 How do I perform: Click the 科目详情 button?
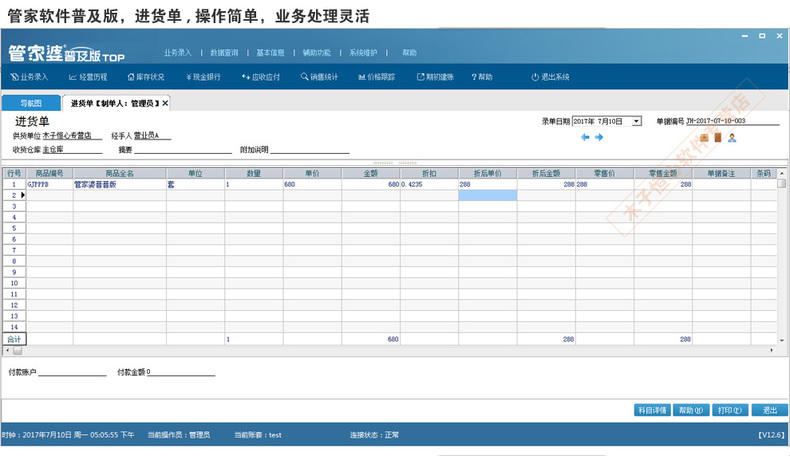[x=652, y=410]
